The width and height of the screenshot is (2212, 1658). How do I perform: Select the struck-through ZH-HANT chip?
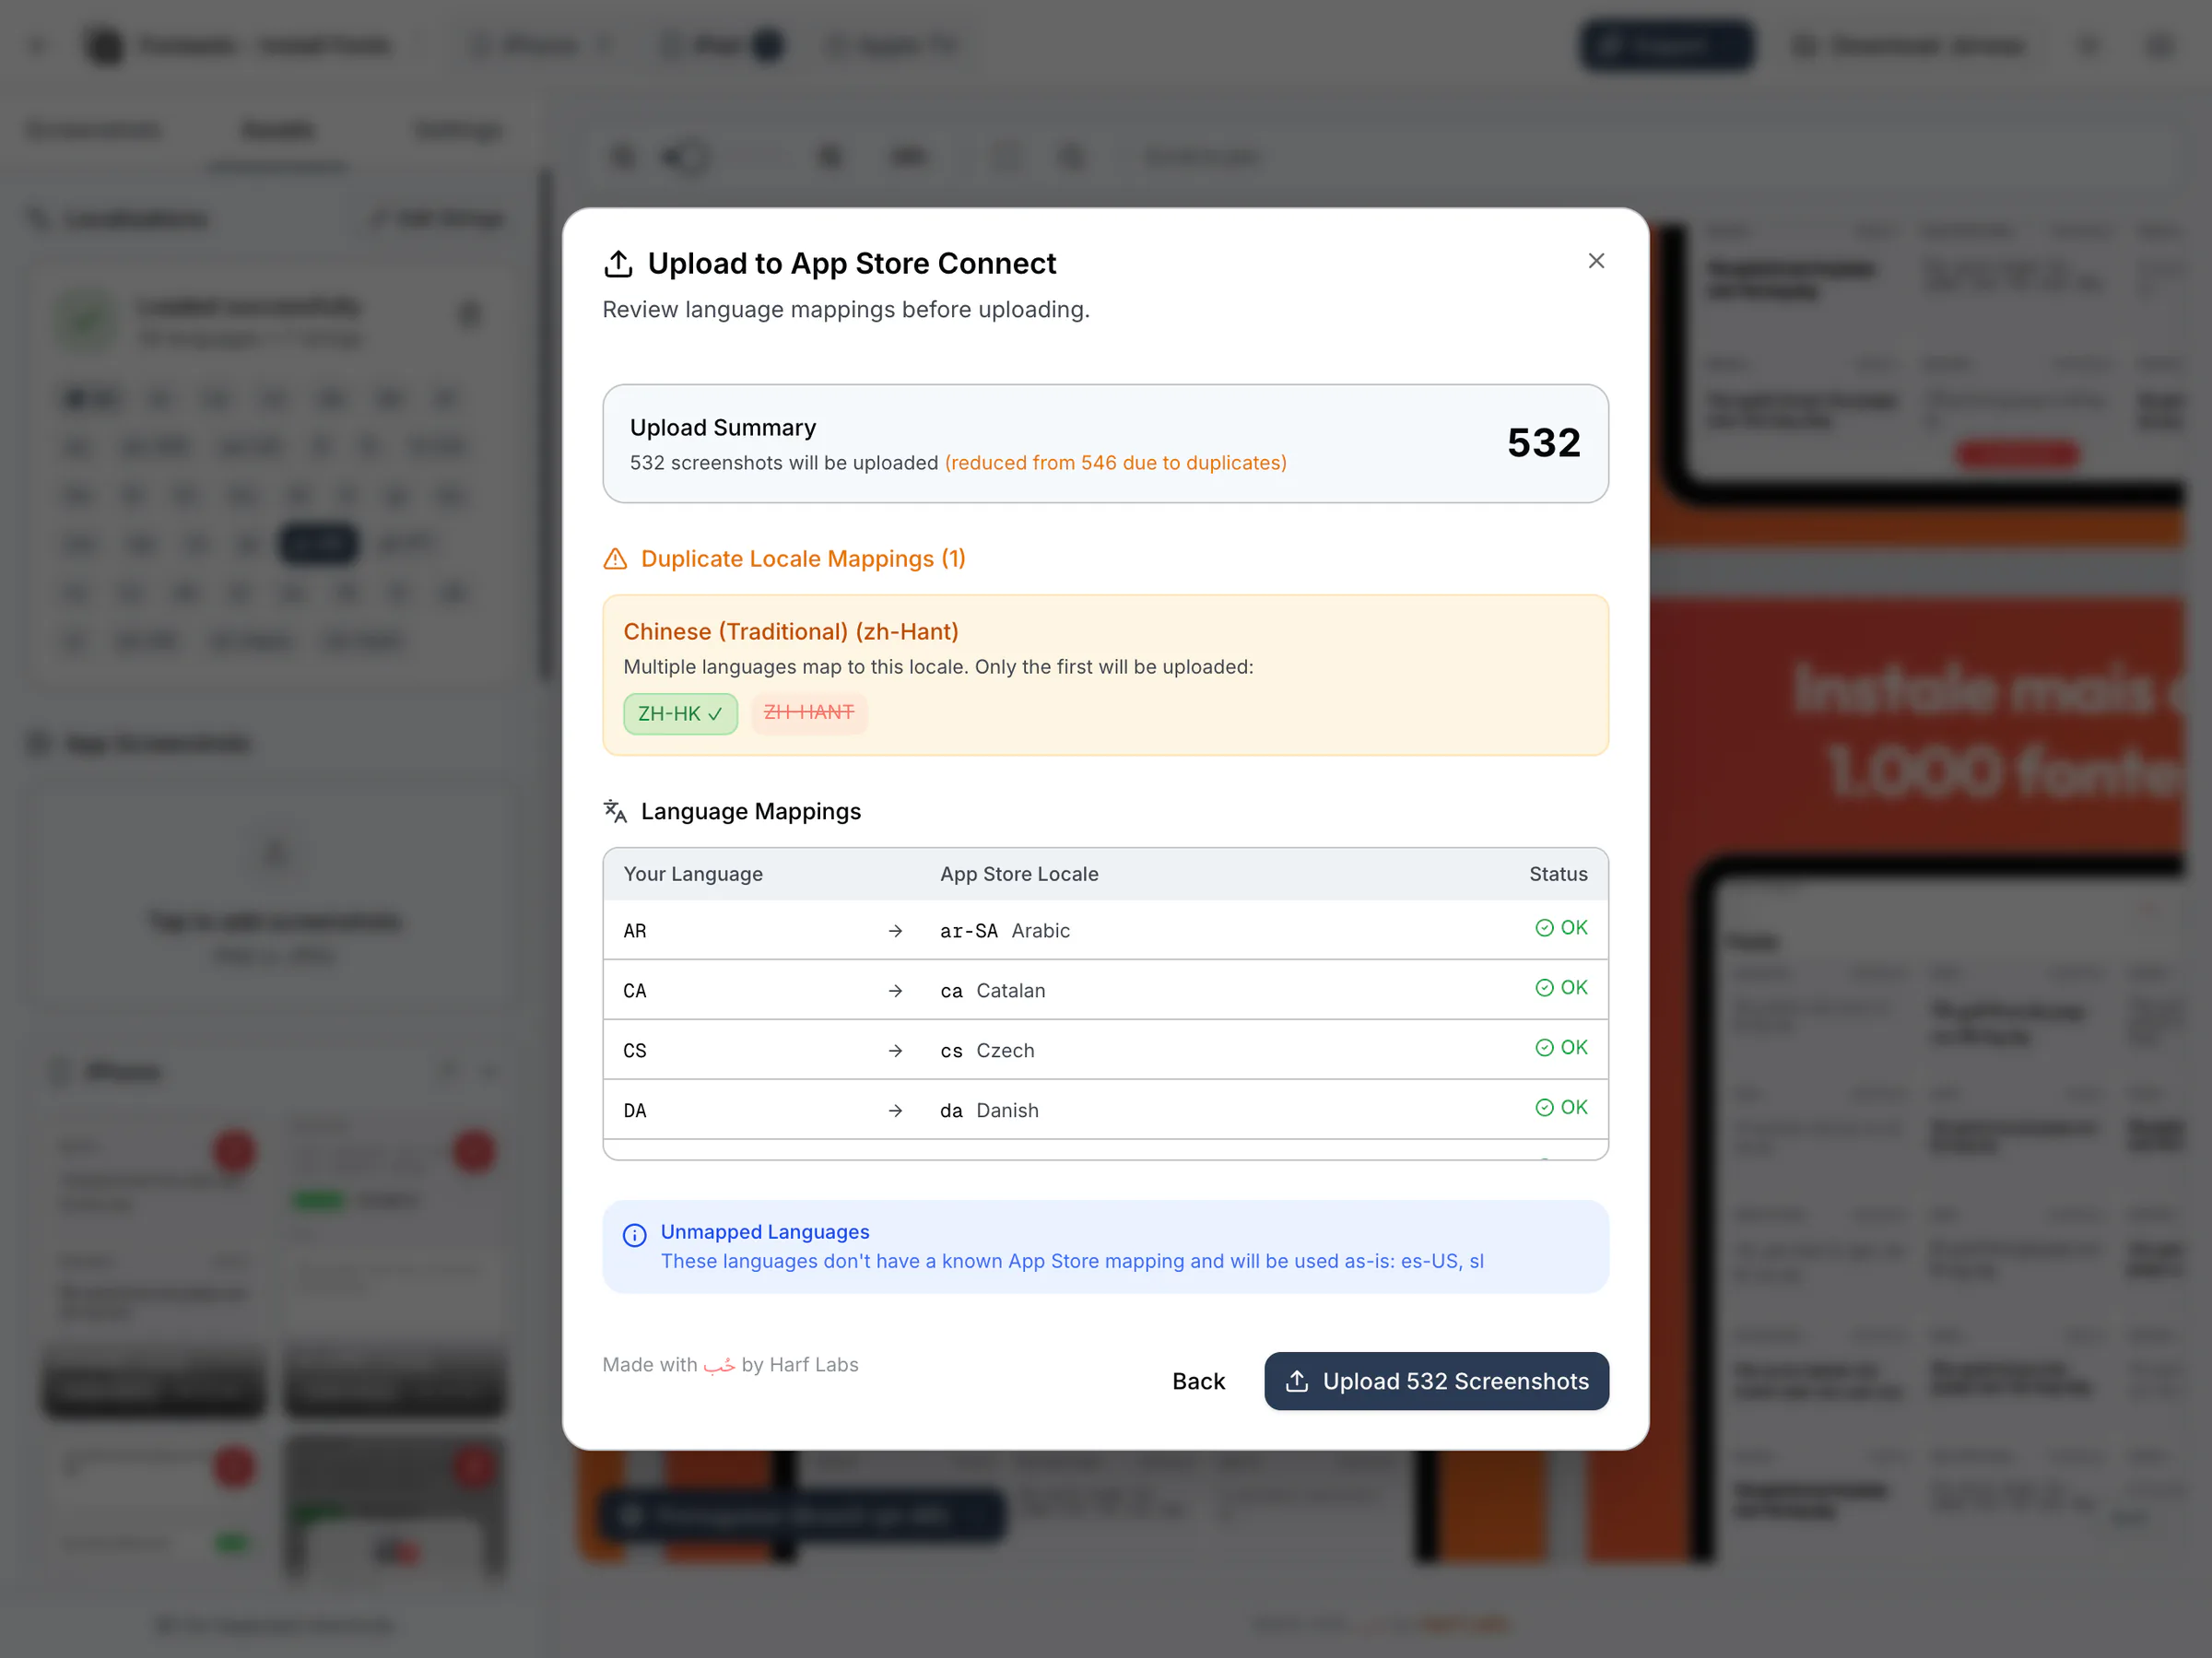(x=808, y=713)
